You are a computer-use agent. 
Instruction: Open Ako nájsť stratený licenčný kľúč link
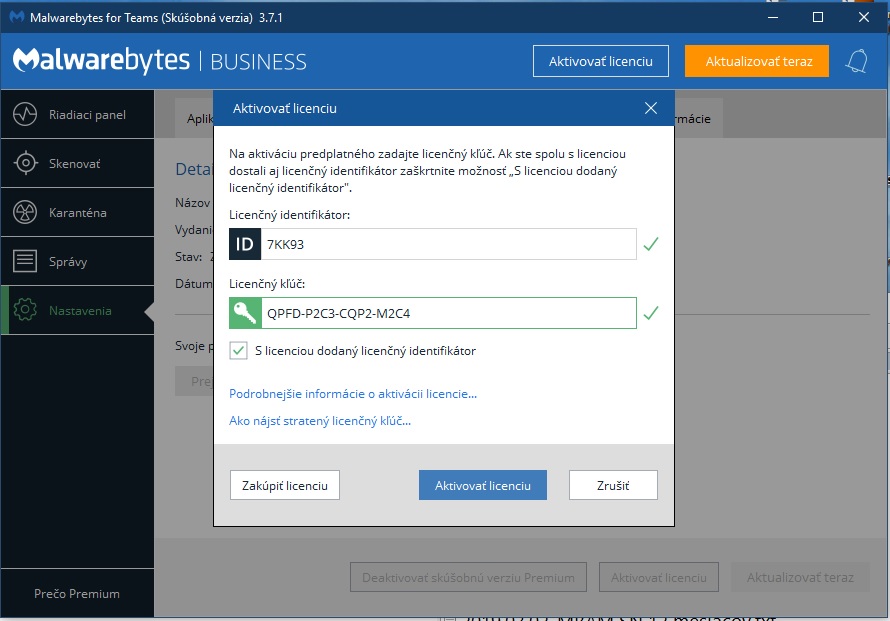320,421
